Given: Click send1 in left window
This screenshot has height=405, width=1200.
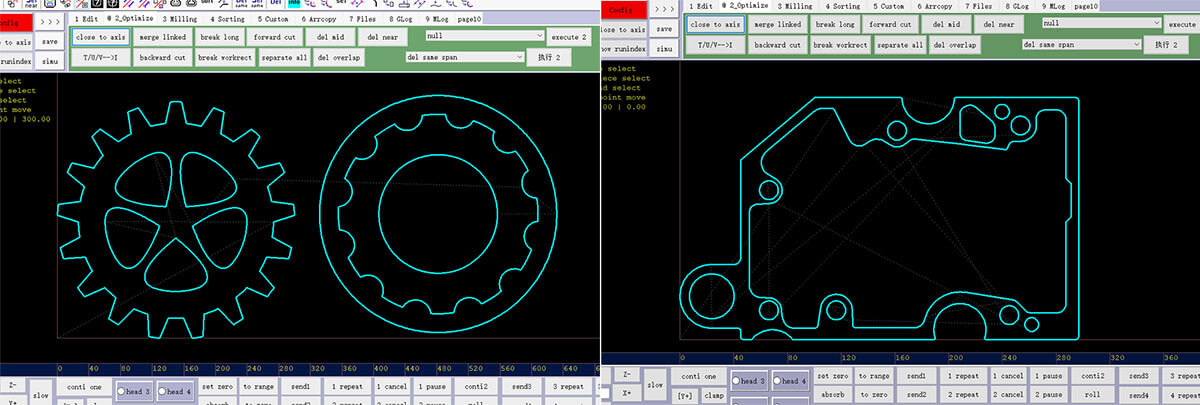Looking at the screenshot, I should pos(302,387).
